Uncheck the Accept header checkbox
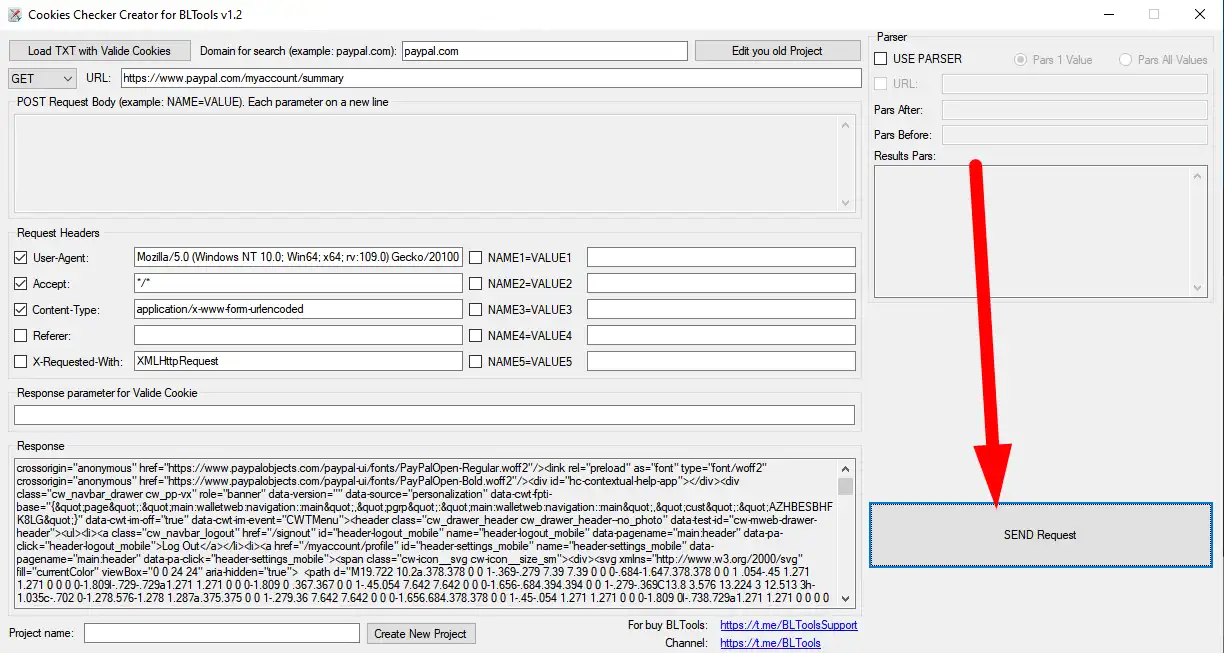Image resolution: width=1224 pixels, height=653 pixels. pyautogui.click(x=21, y=284)
